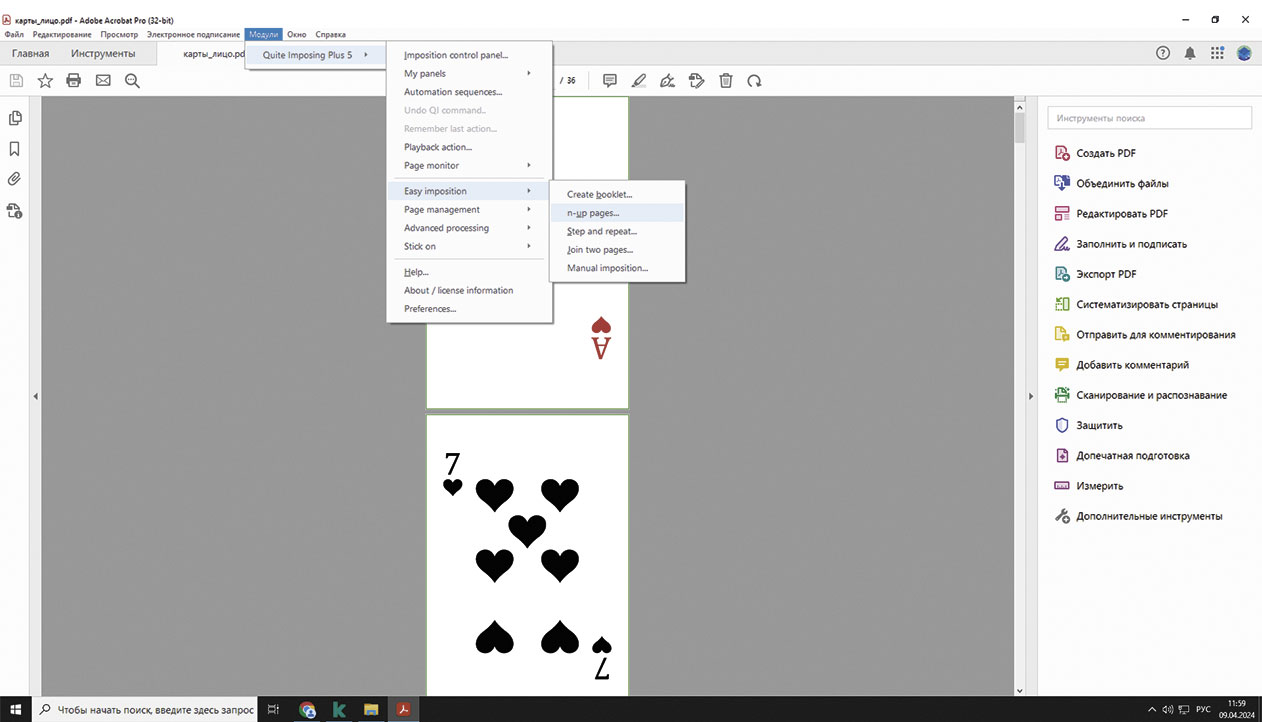
Task: Open the Редактировать PDF tool
Action: click(x=1121, y=214)
